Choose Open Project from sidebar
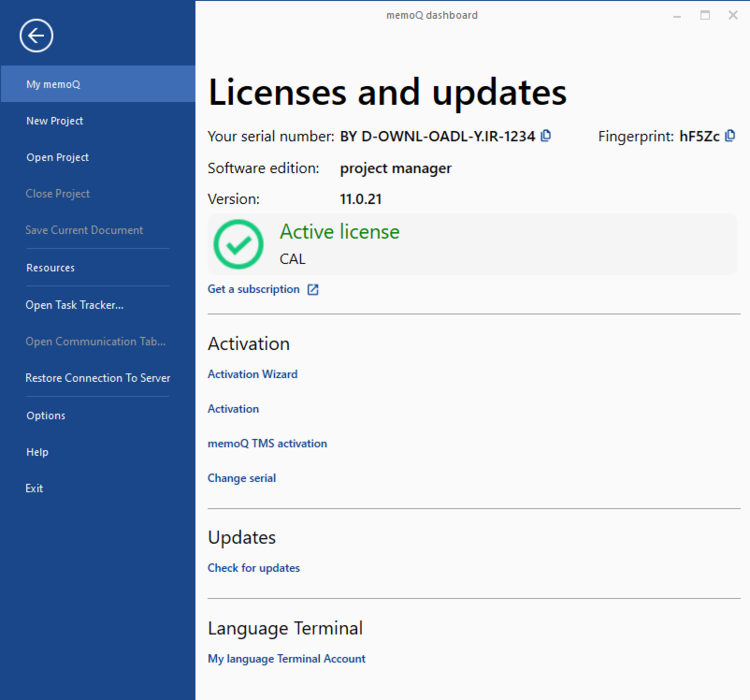 pos(57,157)
